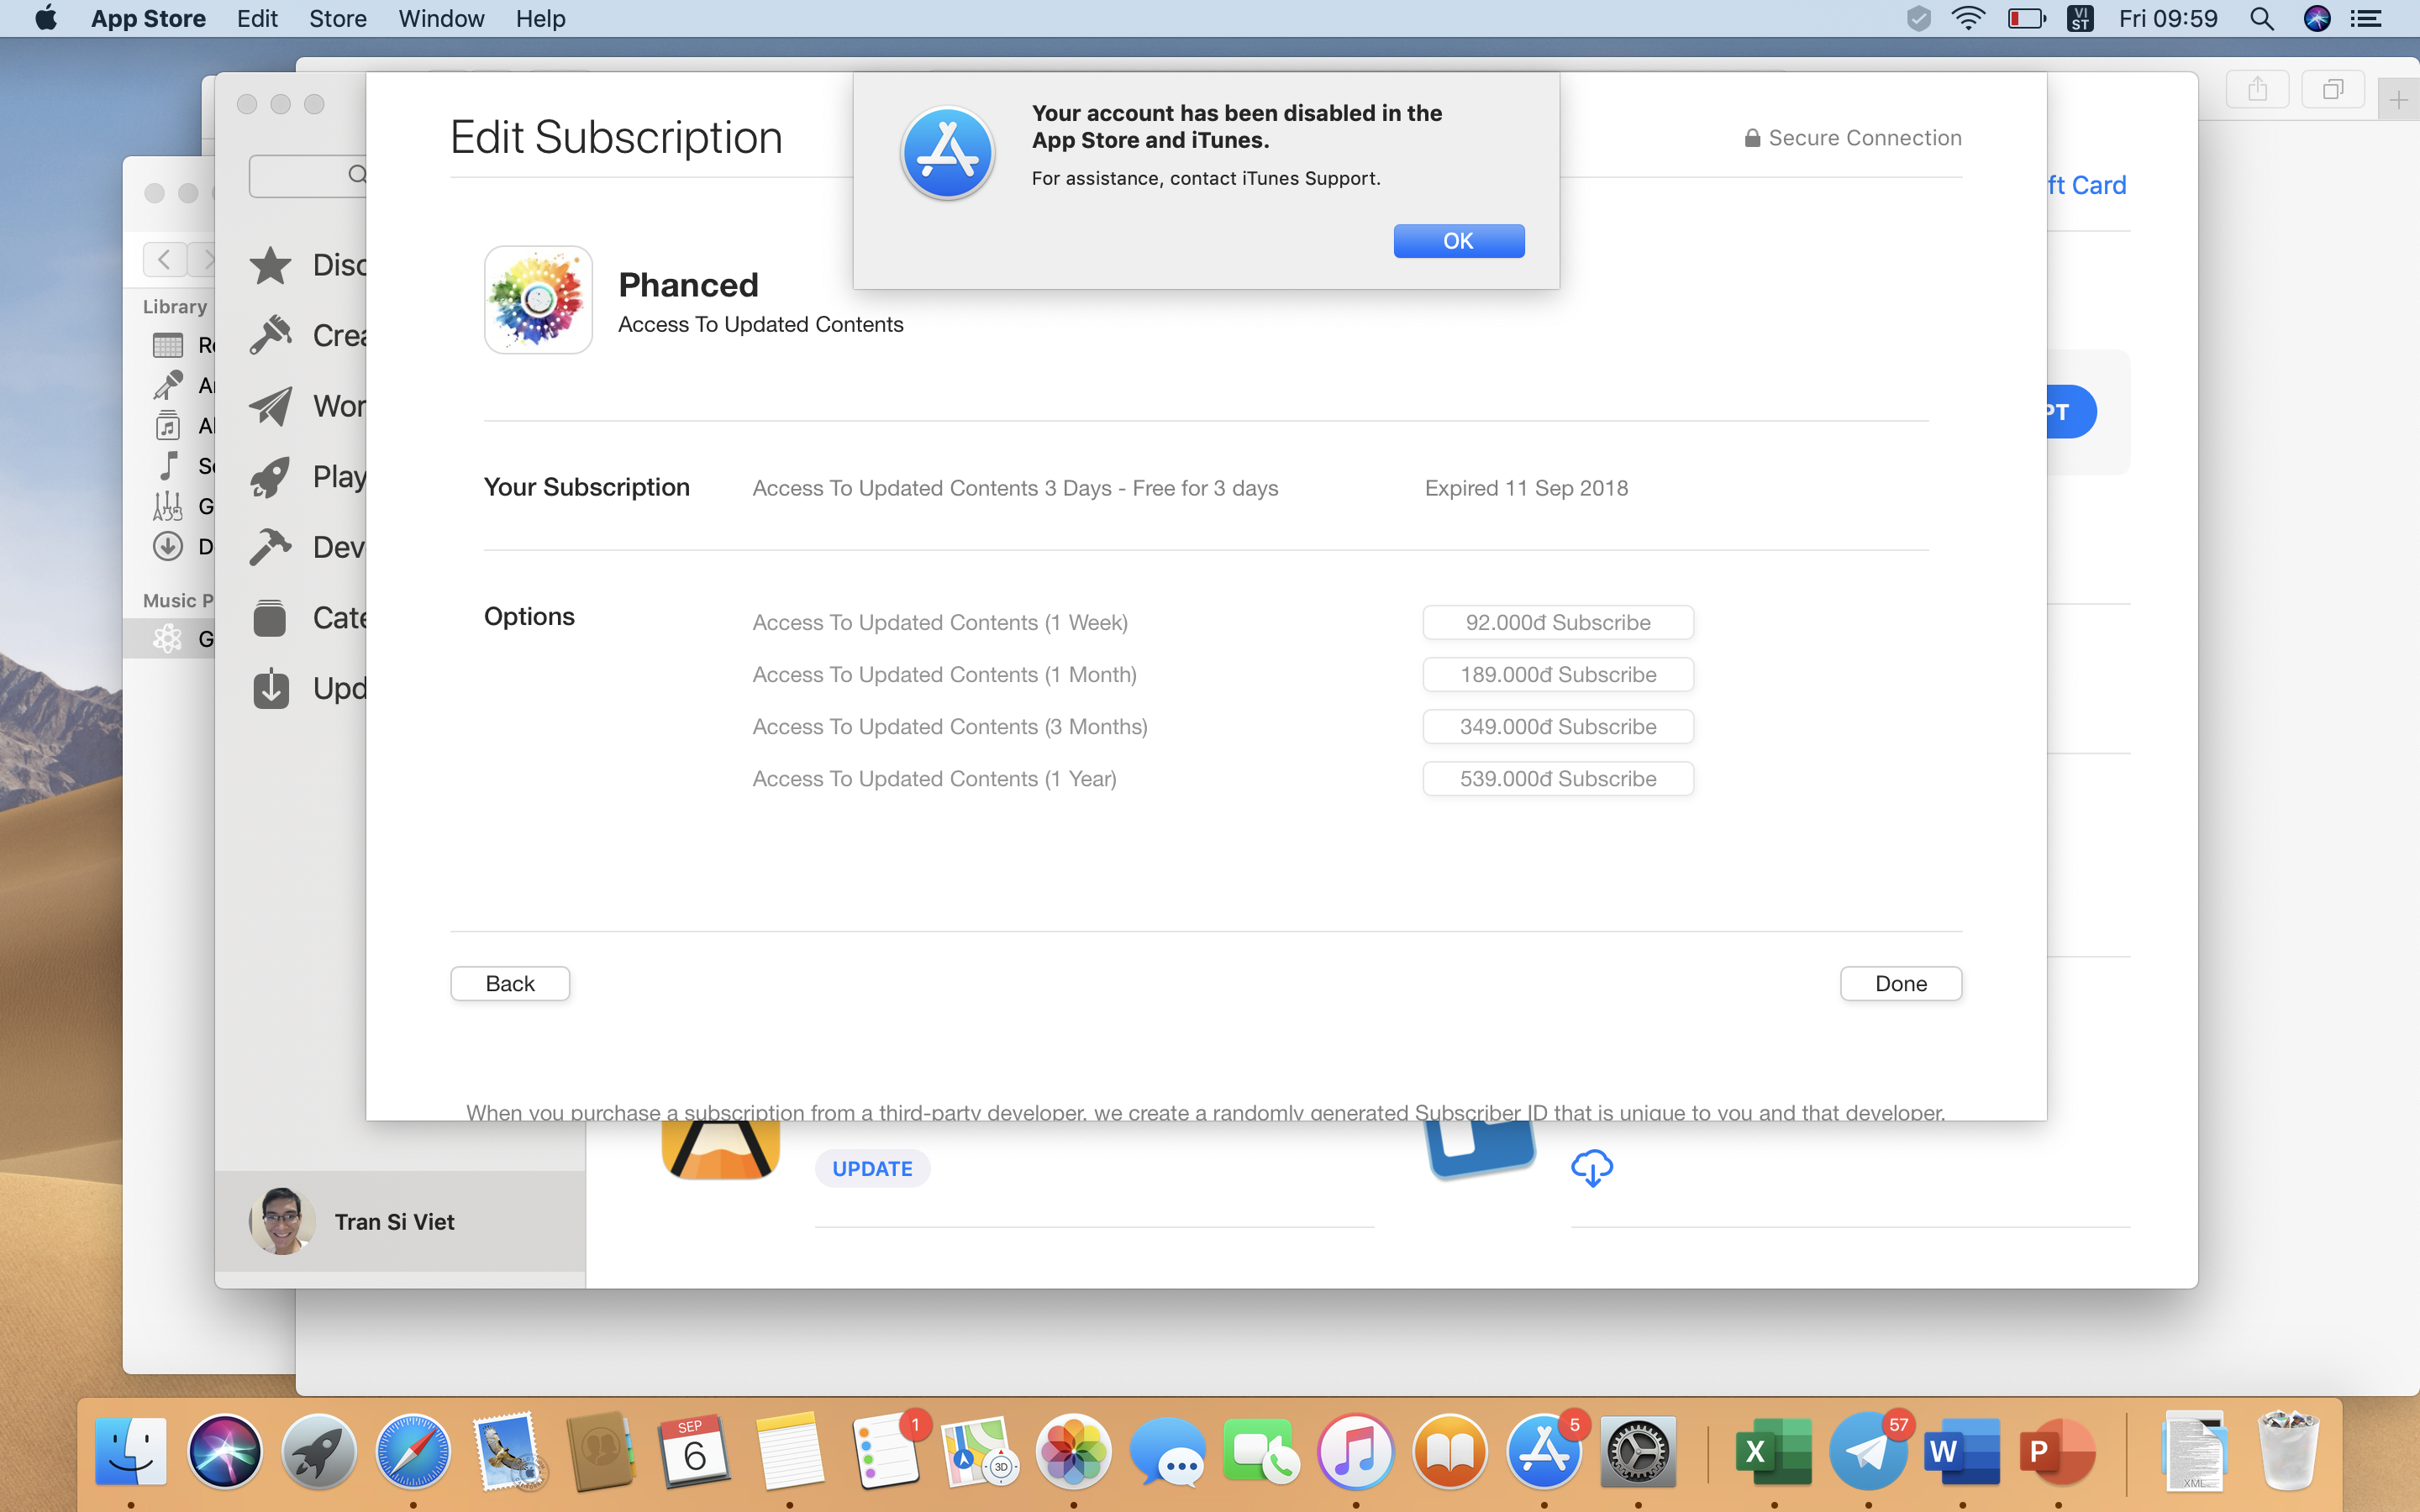Screen dimensions: 2420x1512
Task: Select the Develop hammer icon
Action: [270, 547]
